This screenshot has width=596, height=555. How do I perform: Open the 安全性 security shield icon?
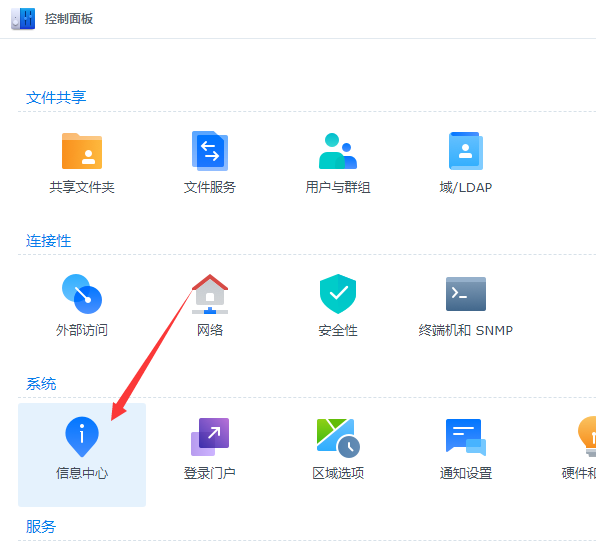point(338,294)
